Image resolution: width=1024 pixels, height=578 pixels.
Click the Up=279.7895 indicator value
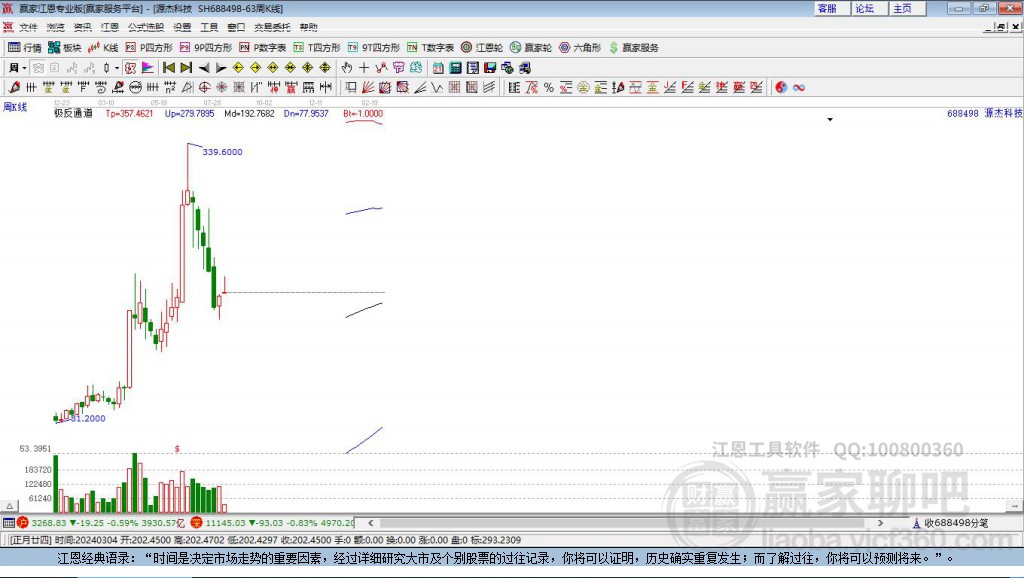point(189,113)
